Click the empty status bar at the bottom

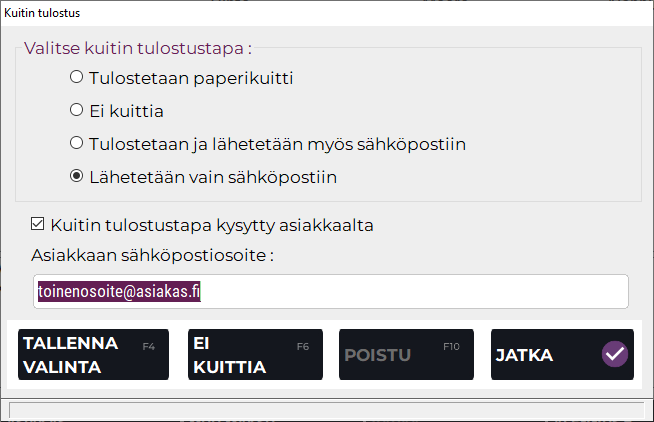pyautogui.click(x=327, y=409)
